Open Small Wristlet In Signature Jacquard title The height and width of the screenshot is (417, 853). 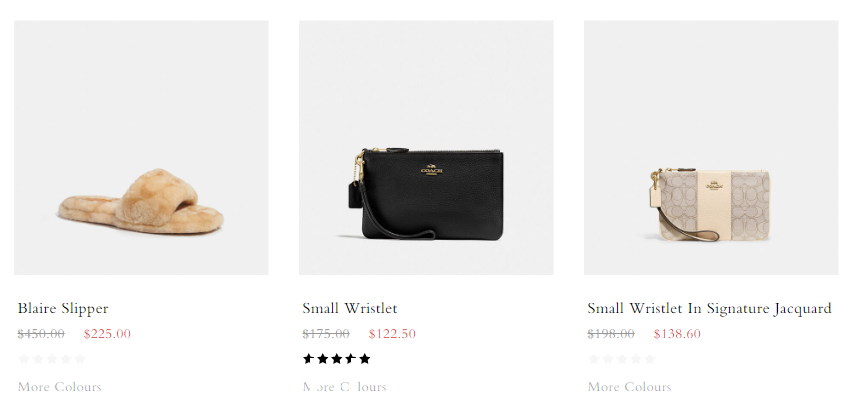(709, 308)
